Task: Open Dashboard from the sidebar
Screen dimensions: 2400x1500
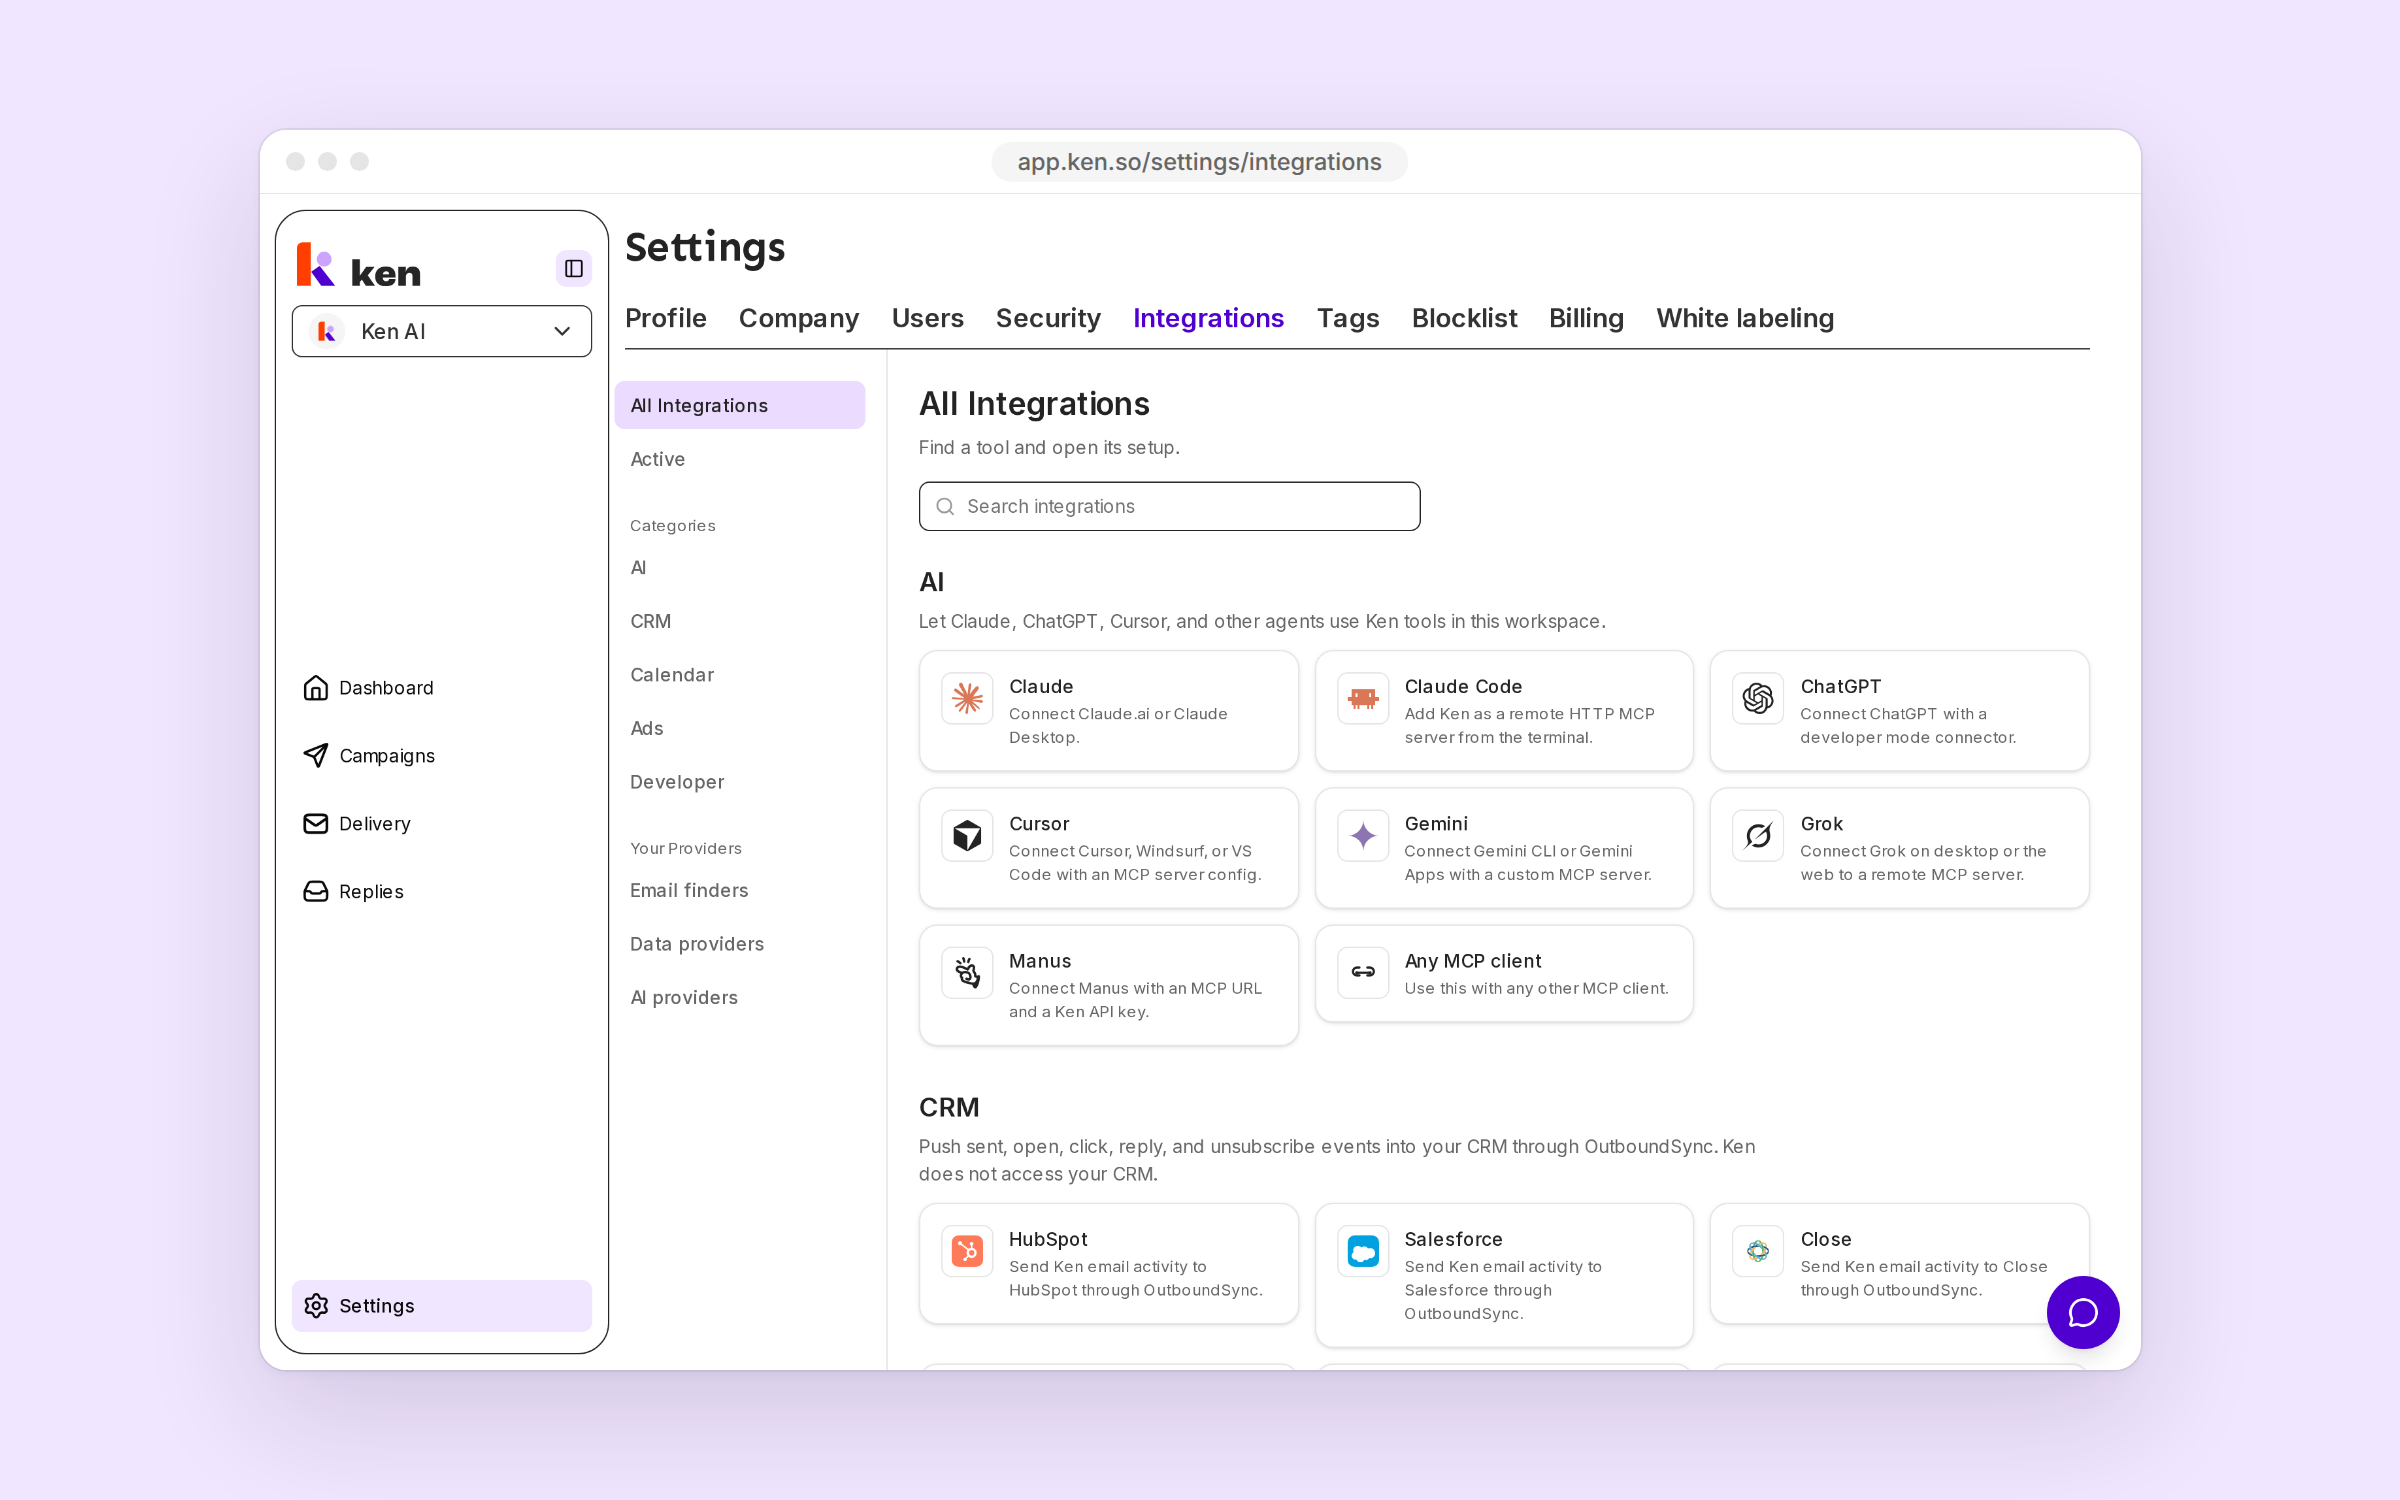Action: 442,688
